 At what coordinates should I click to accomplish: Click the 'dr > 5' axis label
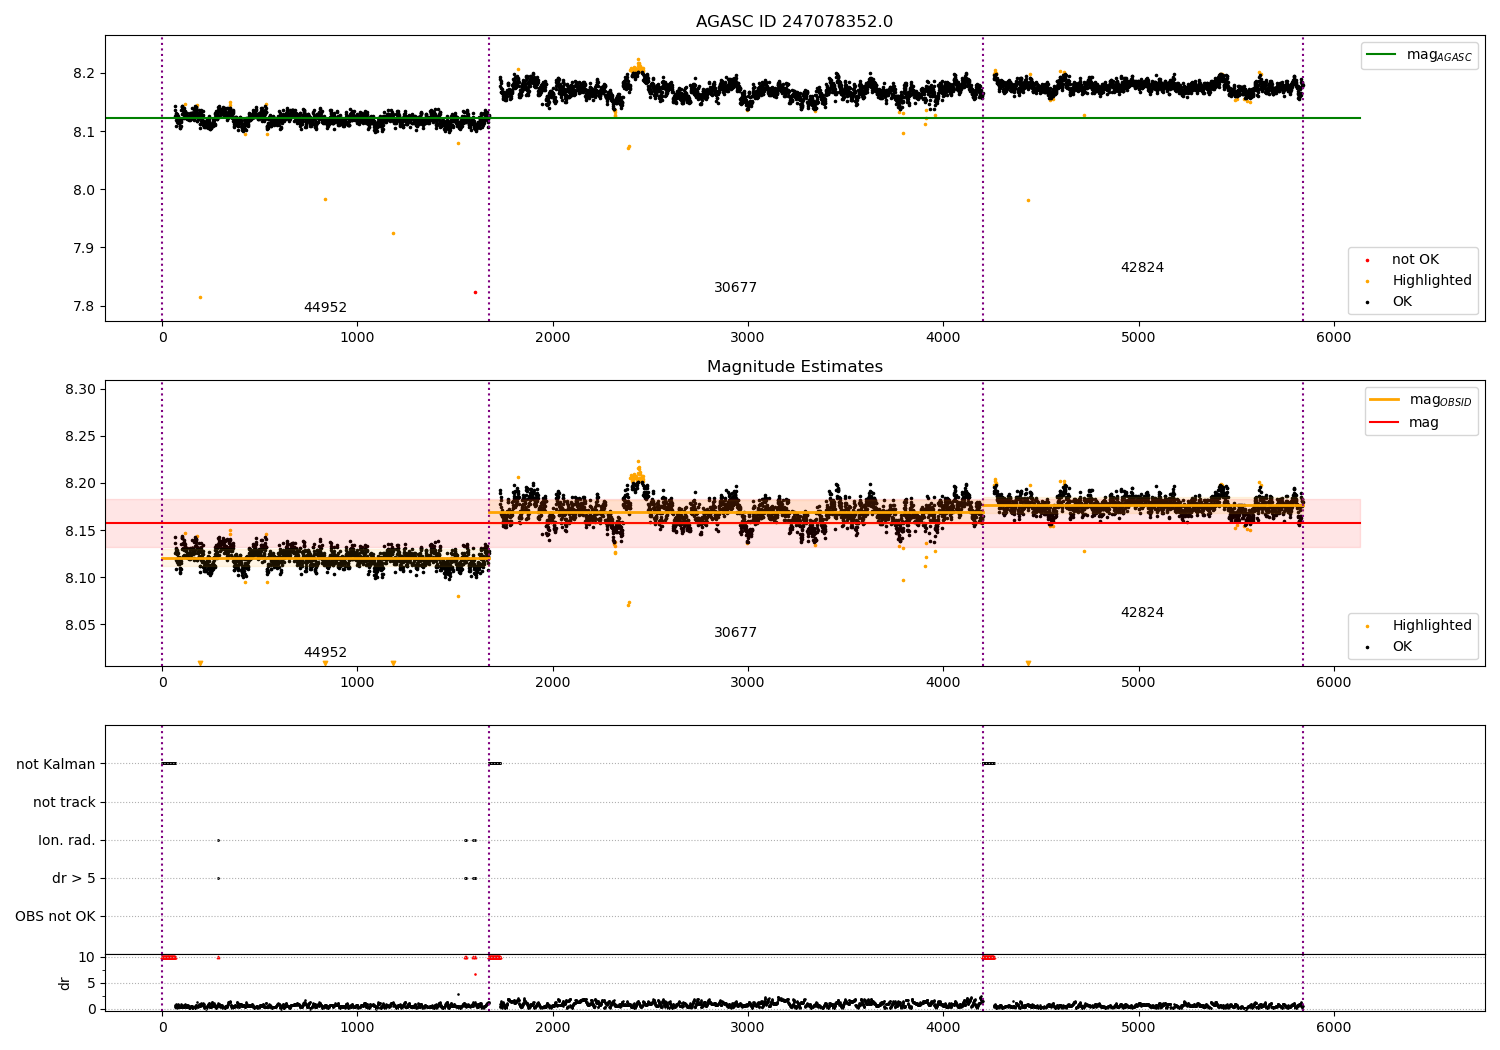[x=74, y=879]
